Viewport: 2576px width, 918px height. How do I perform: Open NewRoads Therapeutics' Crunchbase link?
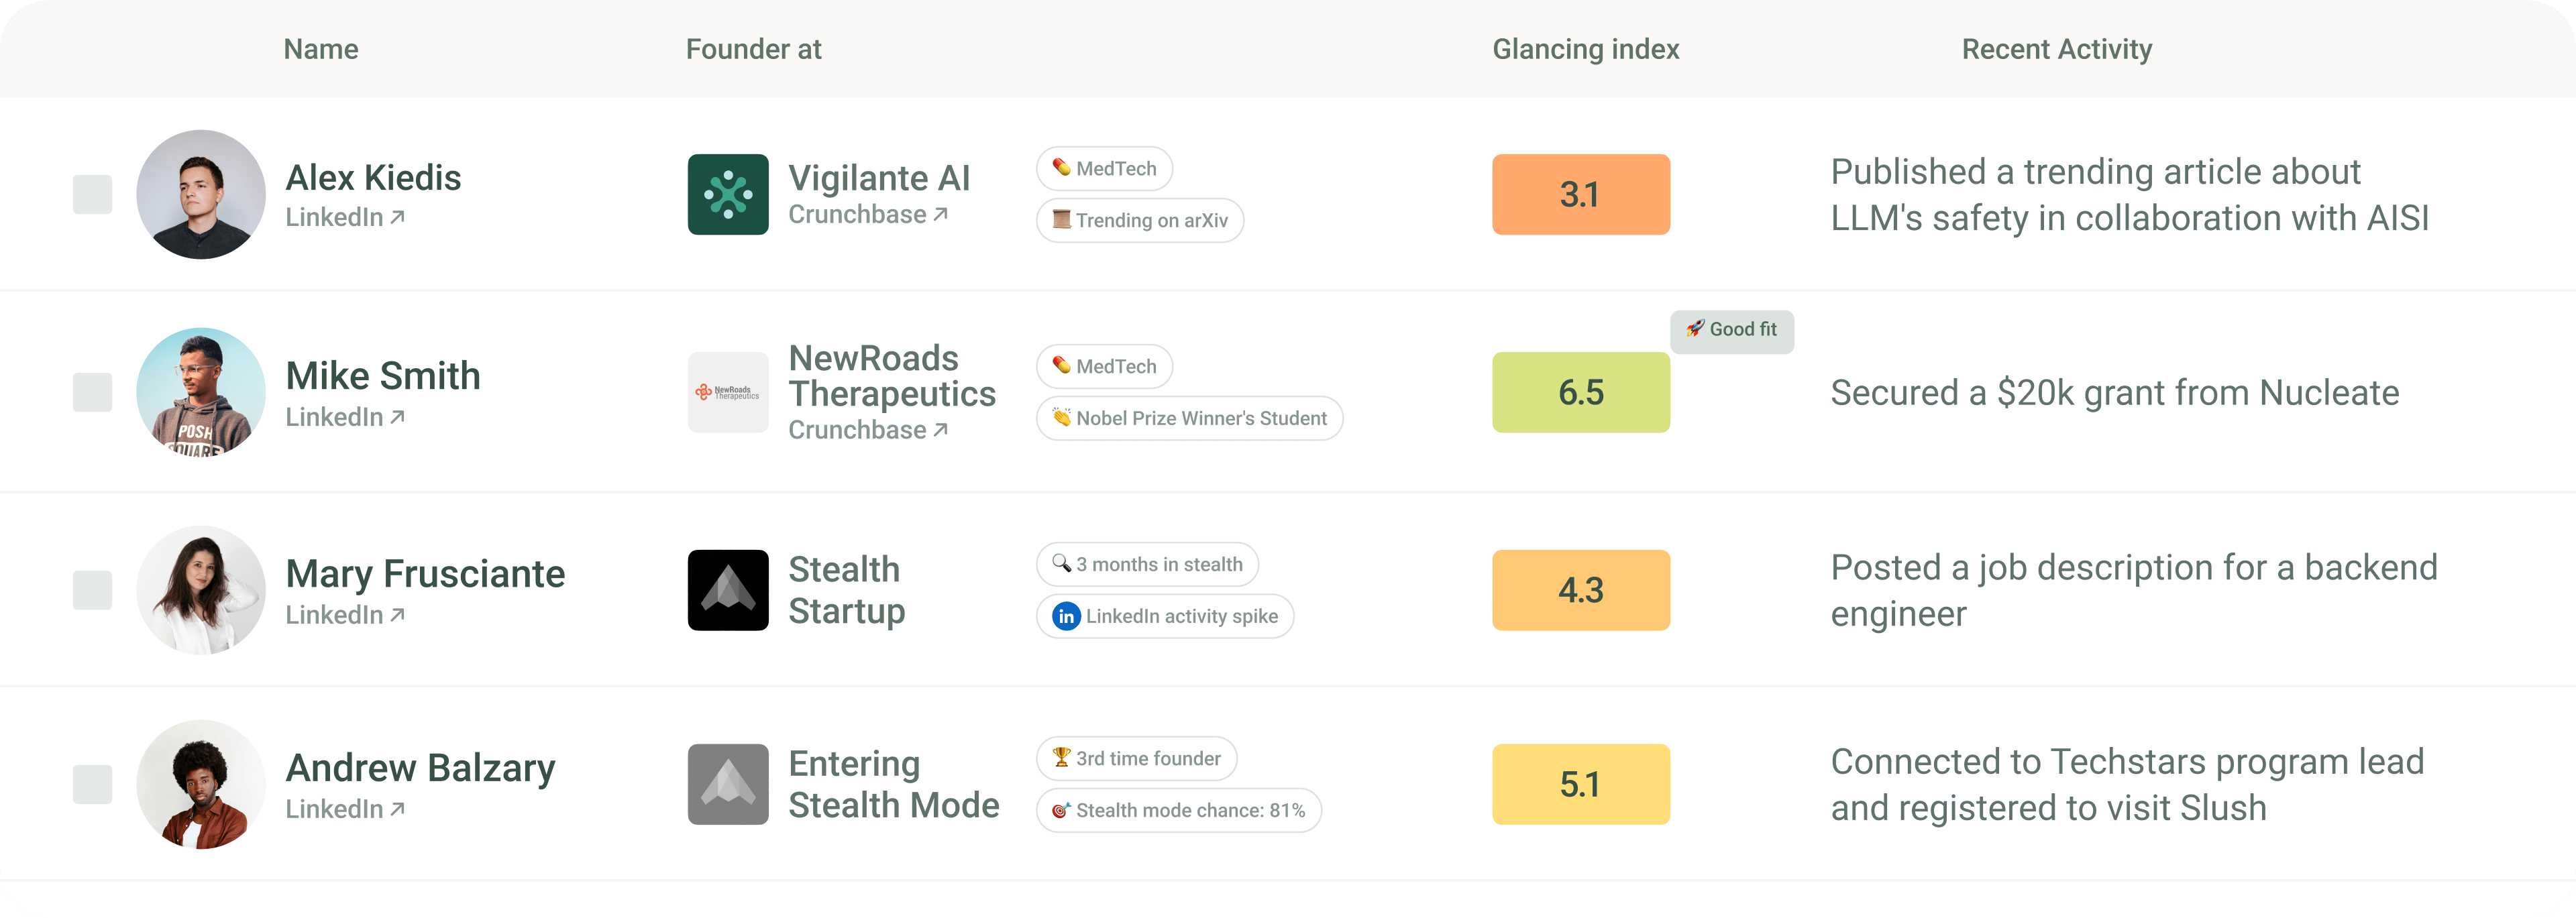pos(867,430)
